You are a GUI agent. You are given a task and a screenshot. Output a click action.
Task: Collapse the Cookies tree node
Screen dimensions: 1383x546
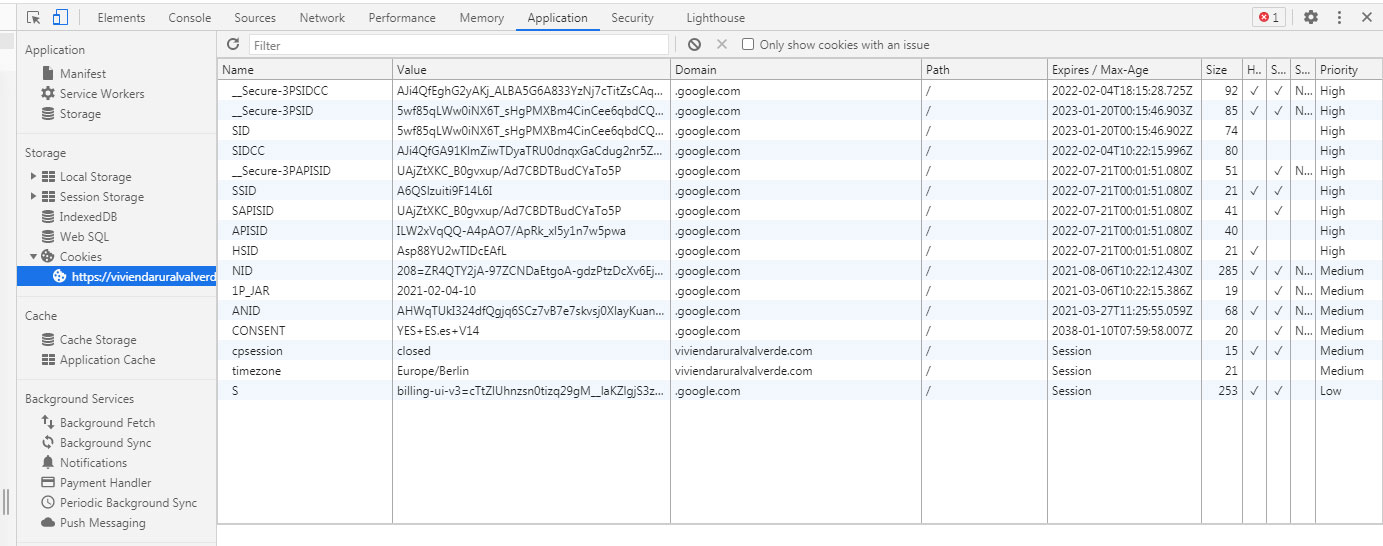point(33,256)
